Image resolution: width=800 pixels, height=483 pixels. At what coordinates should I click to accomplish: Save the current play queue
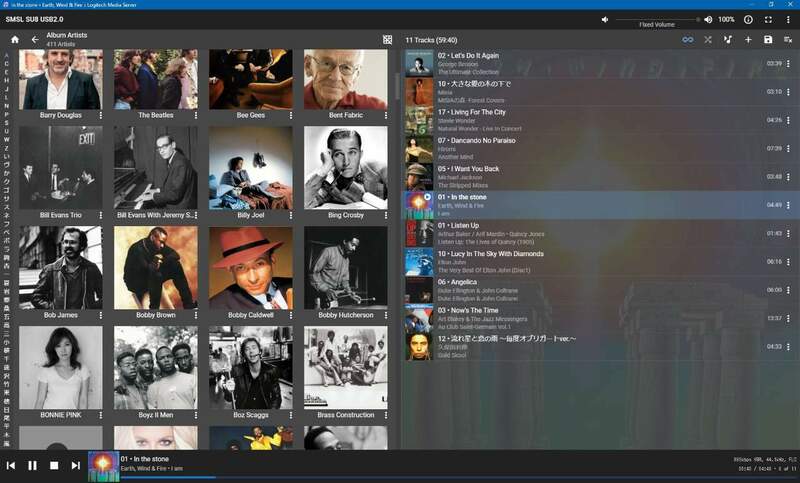(768, 40)
